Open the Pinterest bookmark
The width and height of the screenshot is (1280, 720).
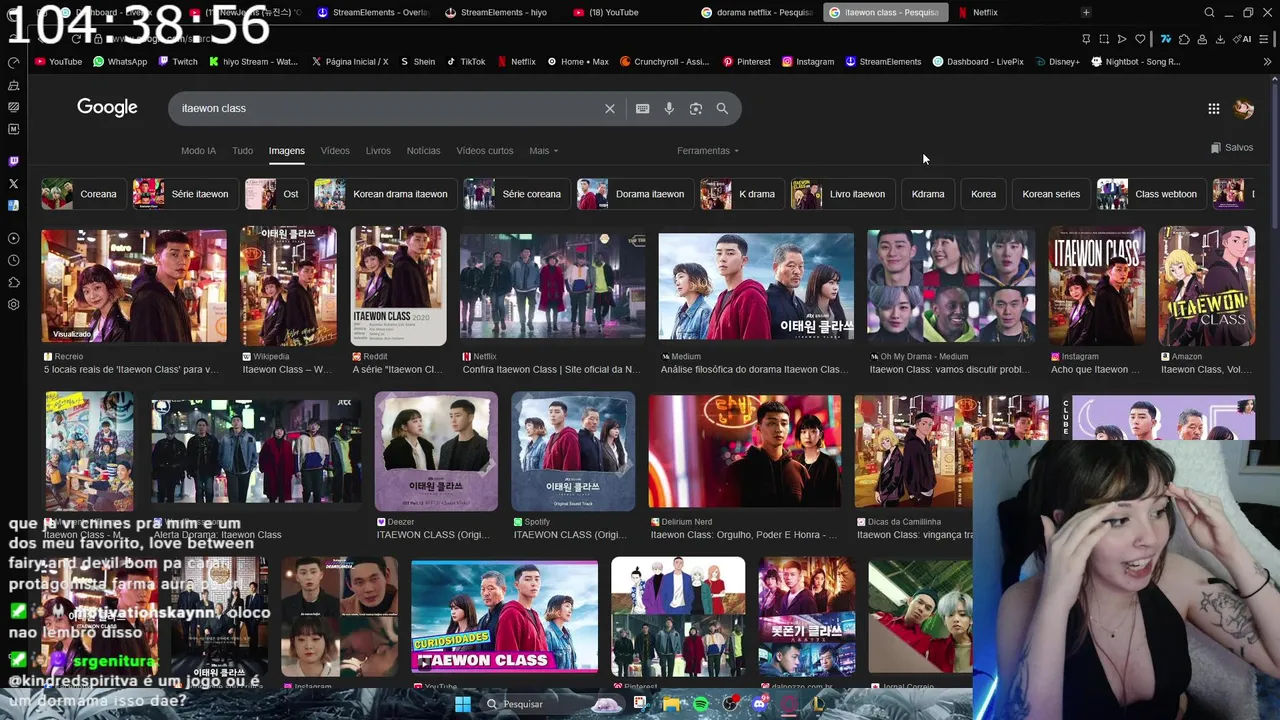point(746,62)
